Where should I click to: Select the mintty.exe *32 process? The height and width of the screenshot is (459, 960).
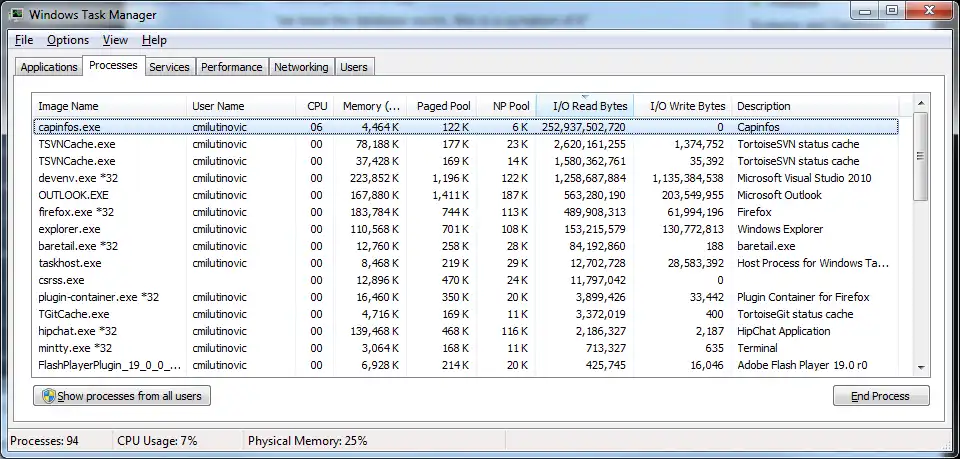[465, 348]
